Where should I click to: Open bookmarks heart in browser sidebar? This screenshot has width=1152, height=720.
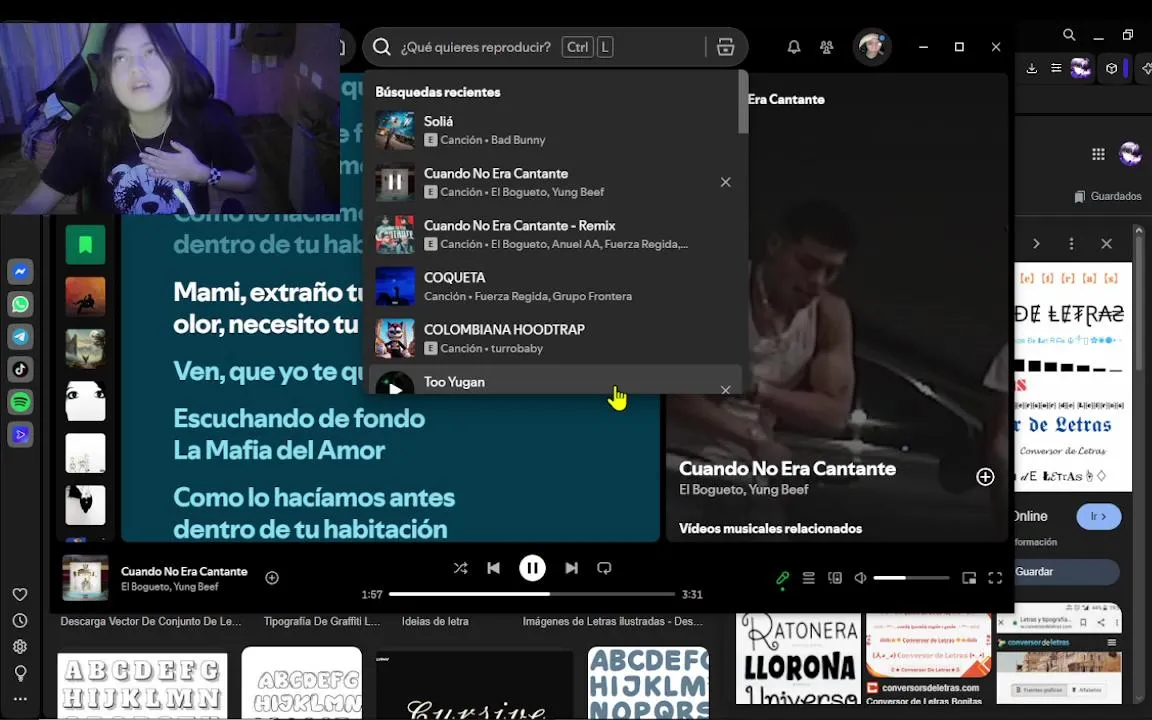(x=20, y=594)
